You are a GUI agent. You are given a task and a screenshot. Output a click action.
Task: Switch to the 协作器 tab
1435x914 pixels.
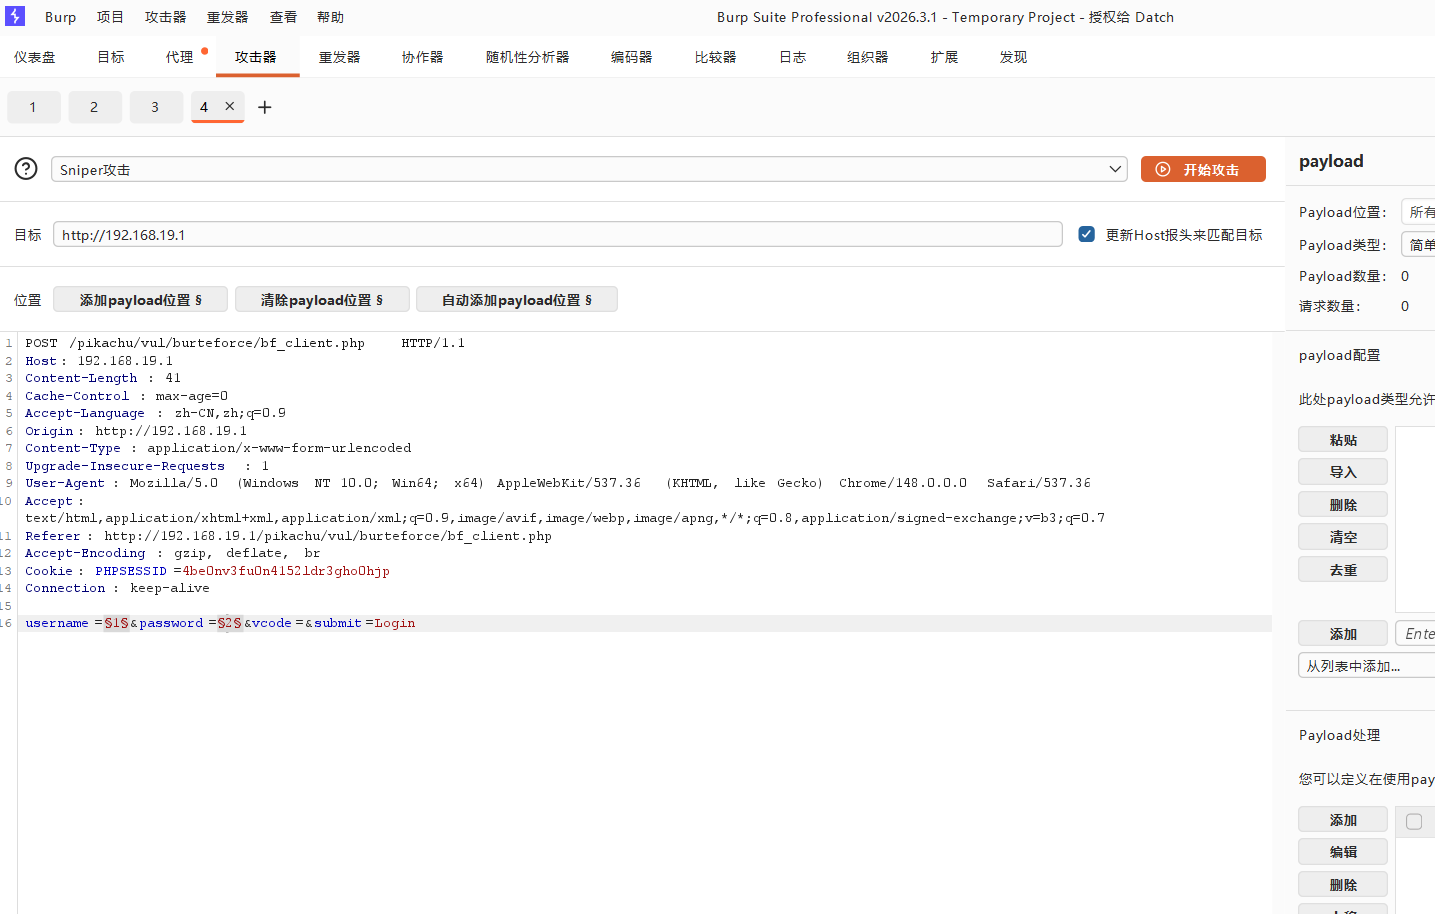(422, 57)
